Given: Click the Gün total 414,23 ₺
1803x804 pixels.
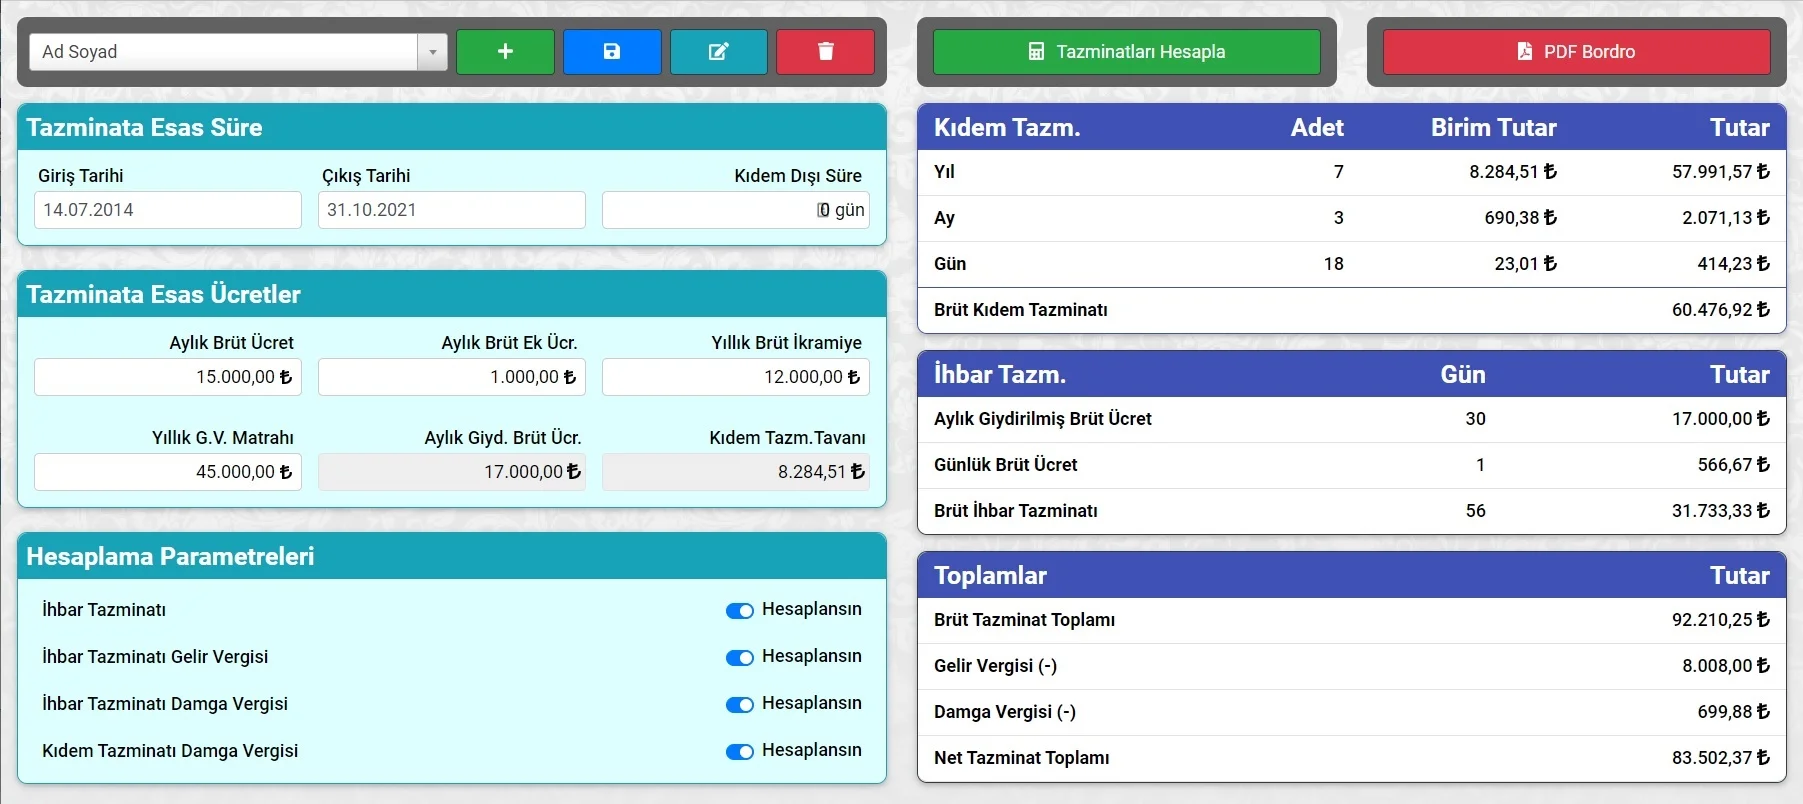Looking at the screenshot, I should [1734, 264].
